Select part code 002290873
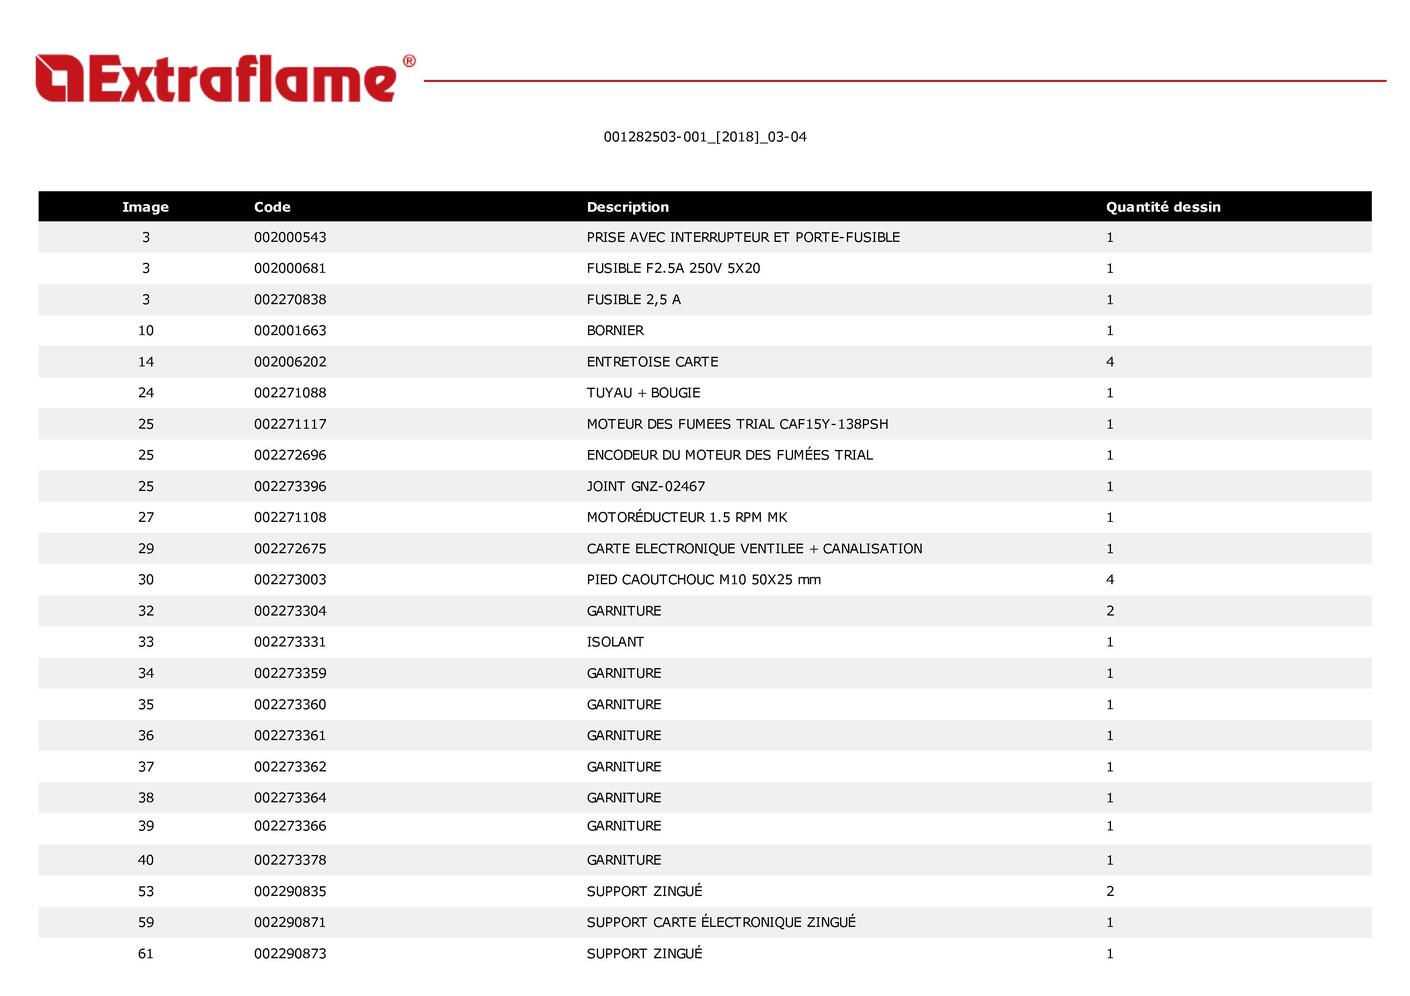This screenshot has width=1410, height=996. coord(290,953)
